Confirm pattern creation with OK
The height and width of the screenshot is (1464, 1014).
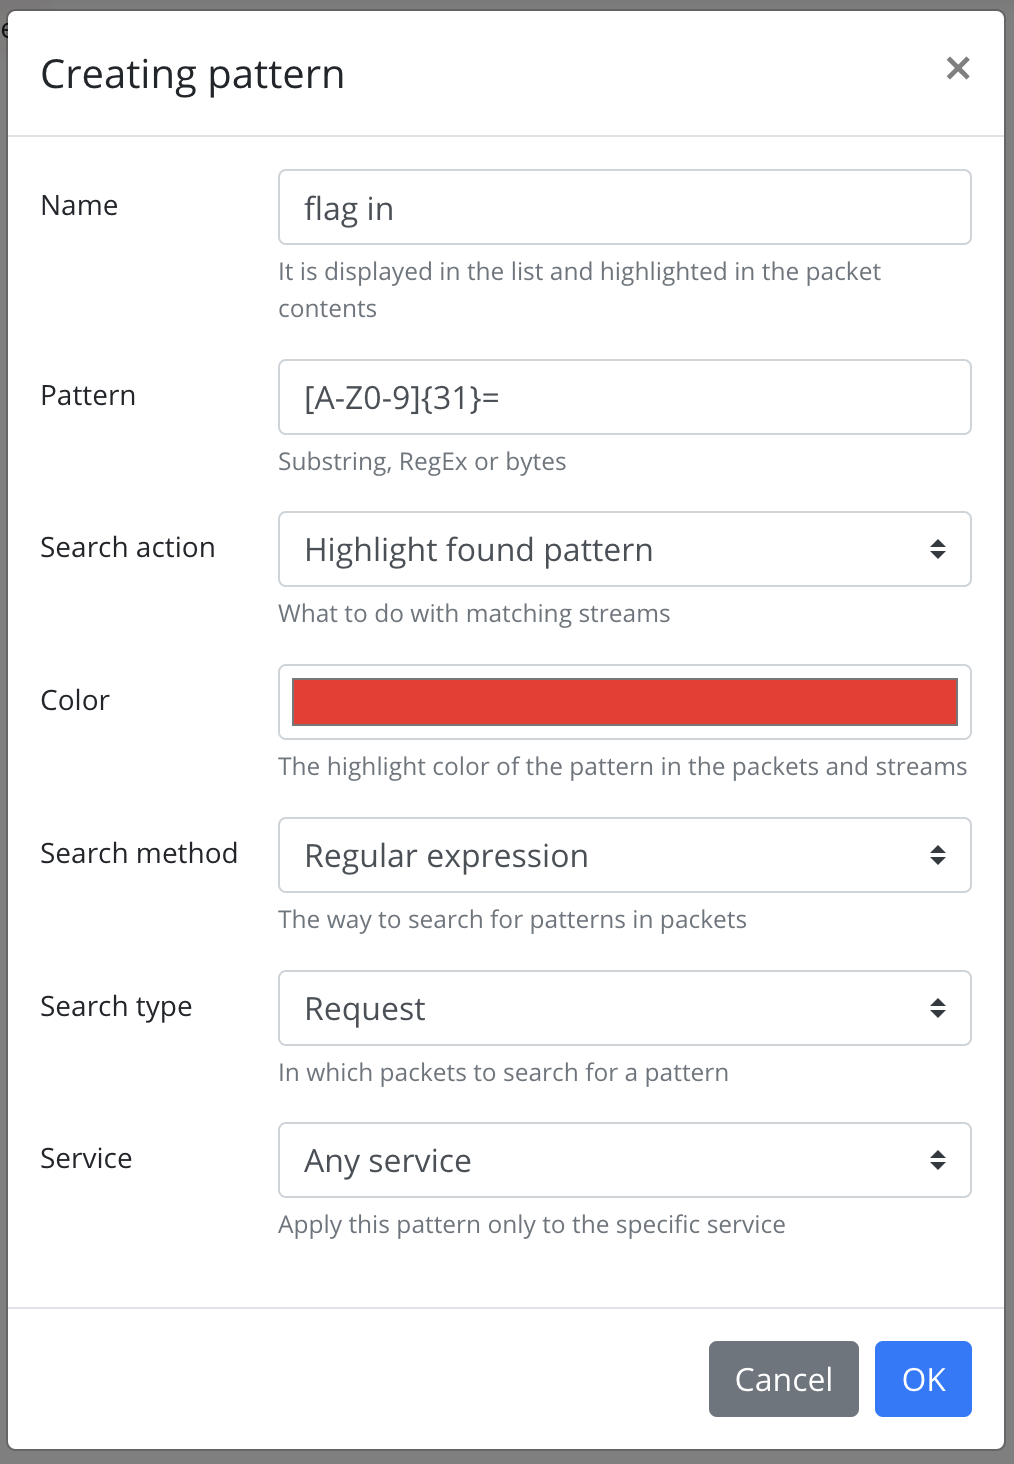[x=922, y=1379]
